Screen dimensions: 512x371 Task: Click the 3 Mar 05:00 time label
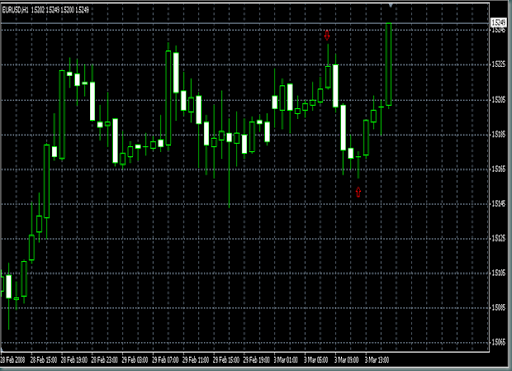click(316, 360)
